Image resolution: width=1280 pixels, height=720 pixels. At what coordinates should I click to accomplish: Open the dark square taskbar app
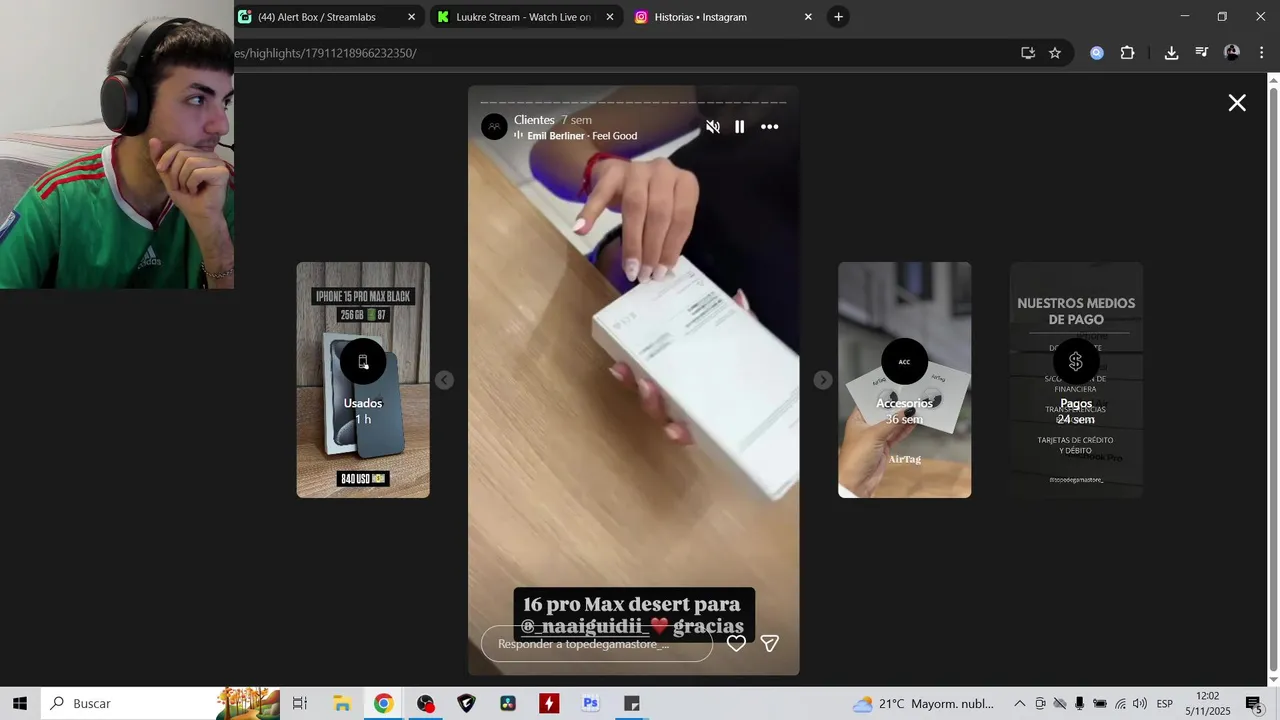coord(632,703)
